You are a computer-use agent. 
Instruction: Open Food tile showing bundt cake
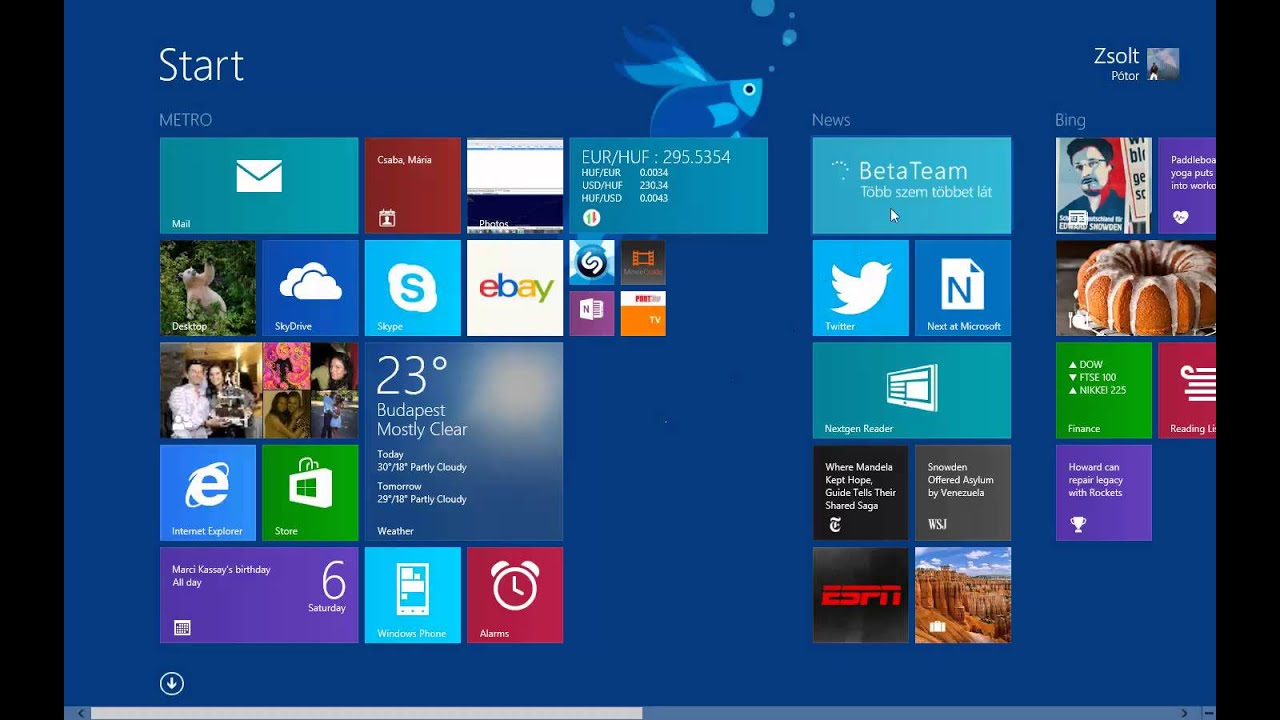1136,288
